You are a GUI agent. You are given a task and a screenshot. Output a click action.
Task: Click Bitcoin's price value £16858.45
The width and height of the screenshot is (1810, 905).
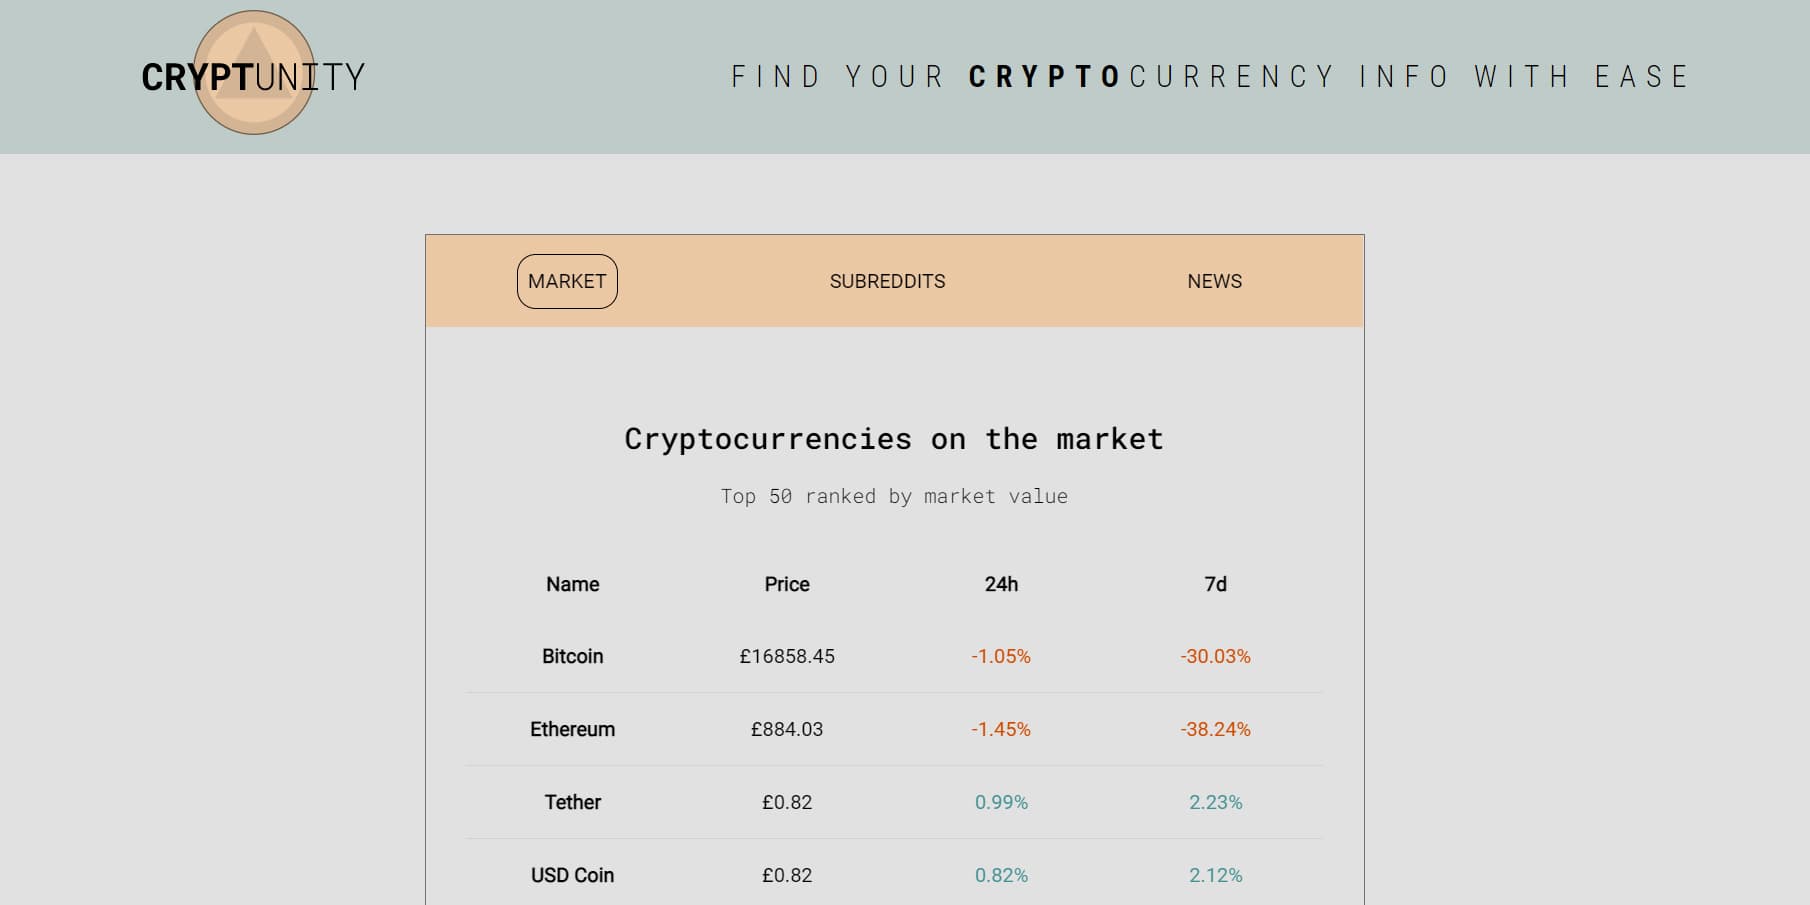coord(786,657)
